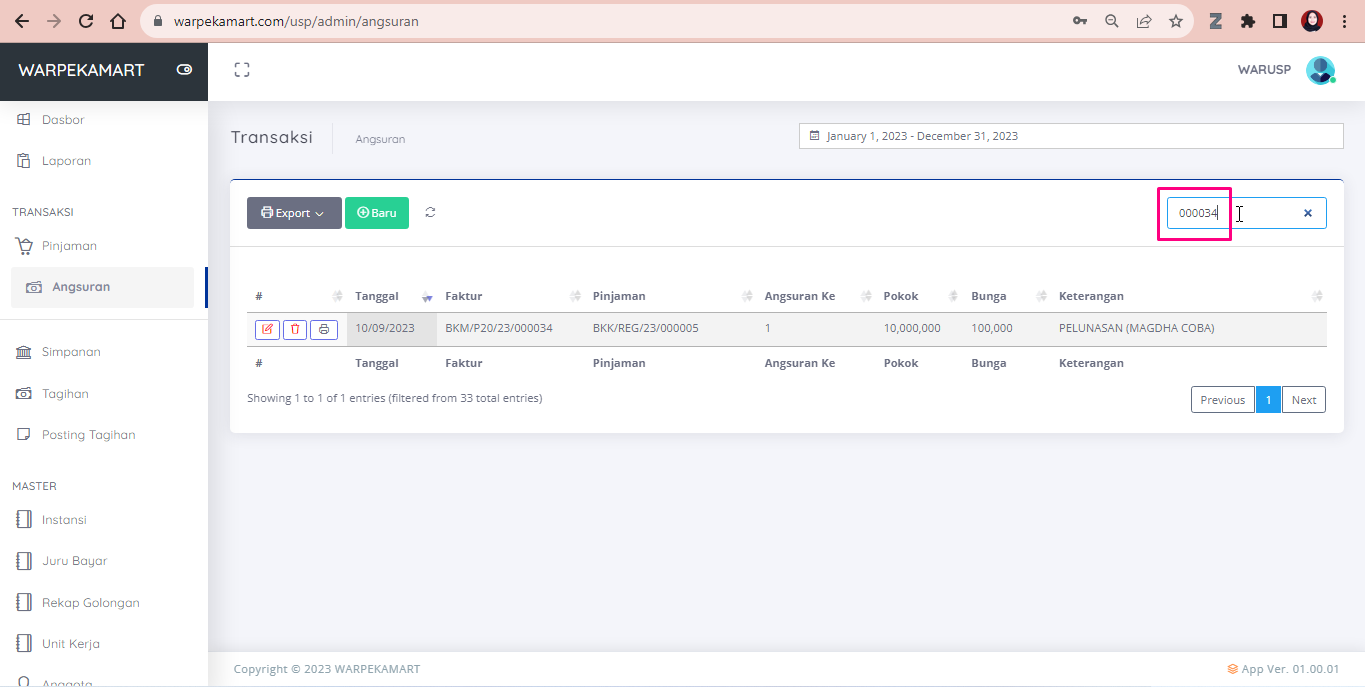Toggle the browser side panel
This screenshot has width=1365, height=687.
1279,21
